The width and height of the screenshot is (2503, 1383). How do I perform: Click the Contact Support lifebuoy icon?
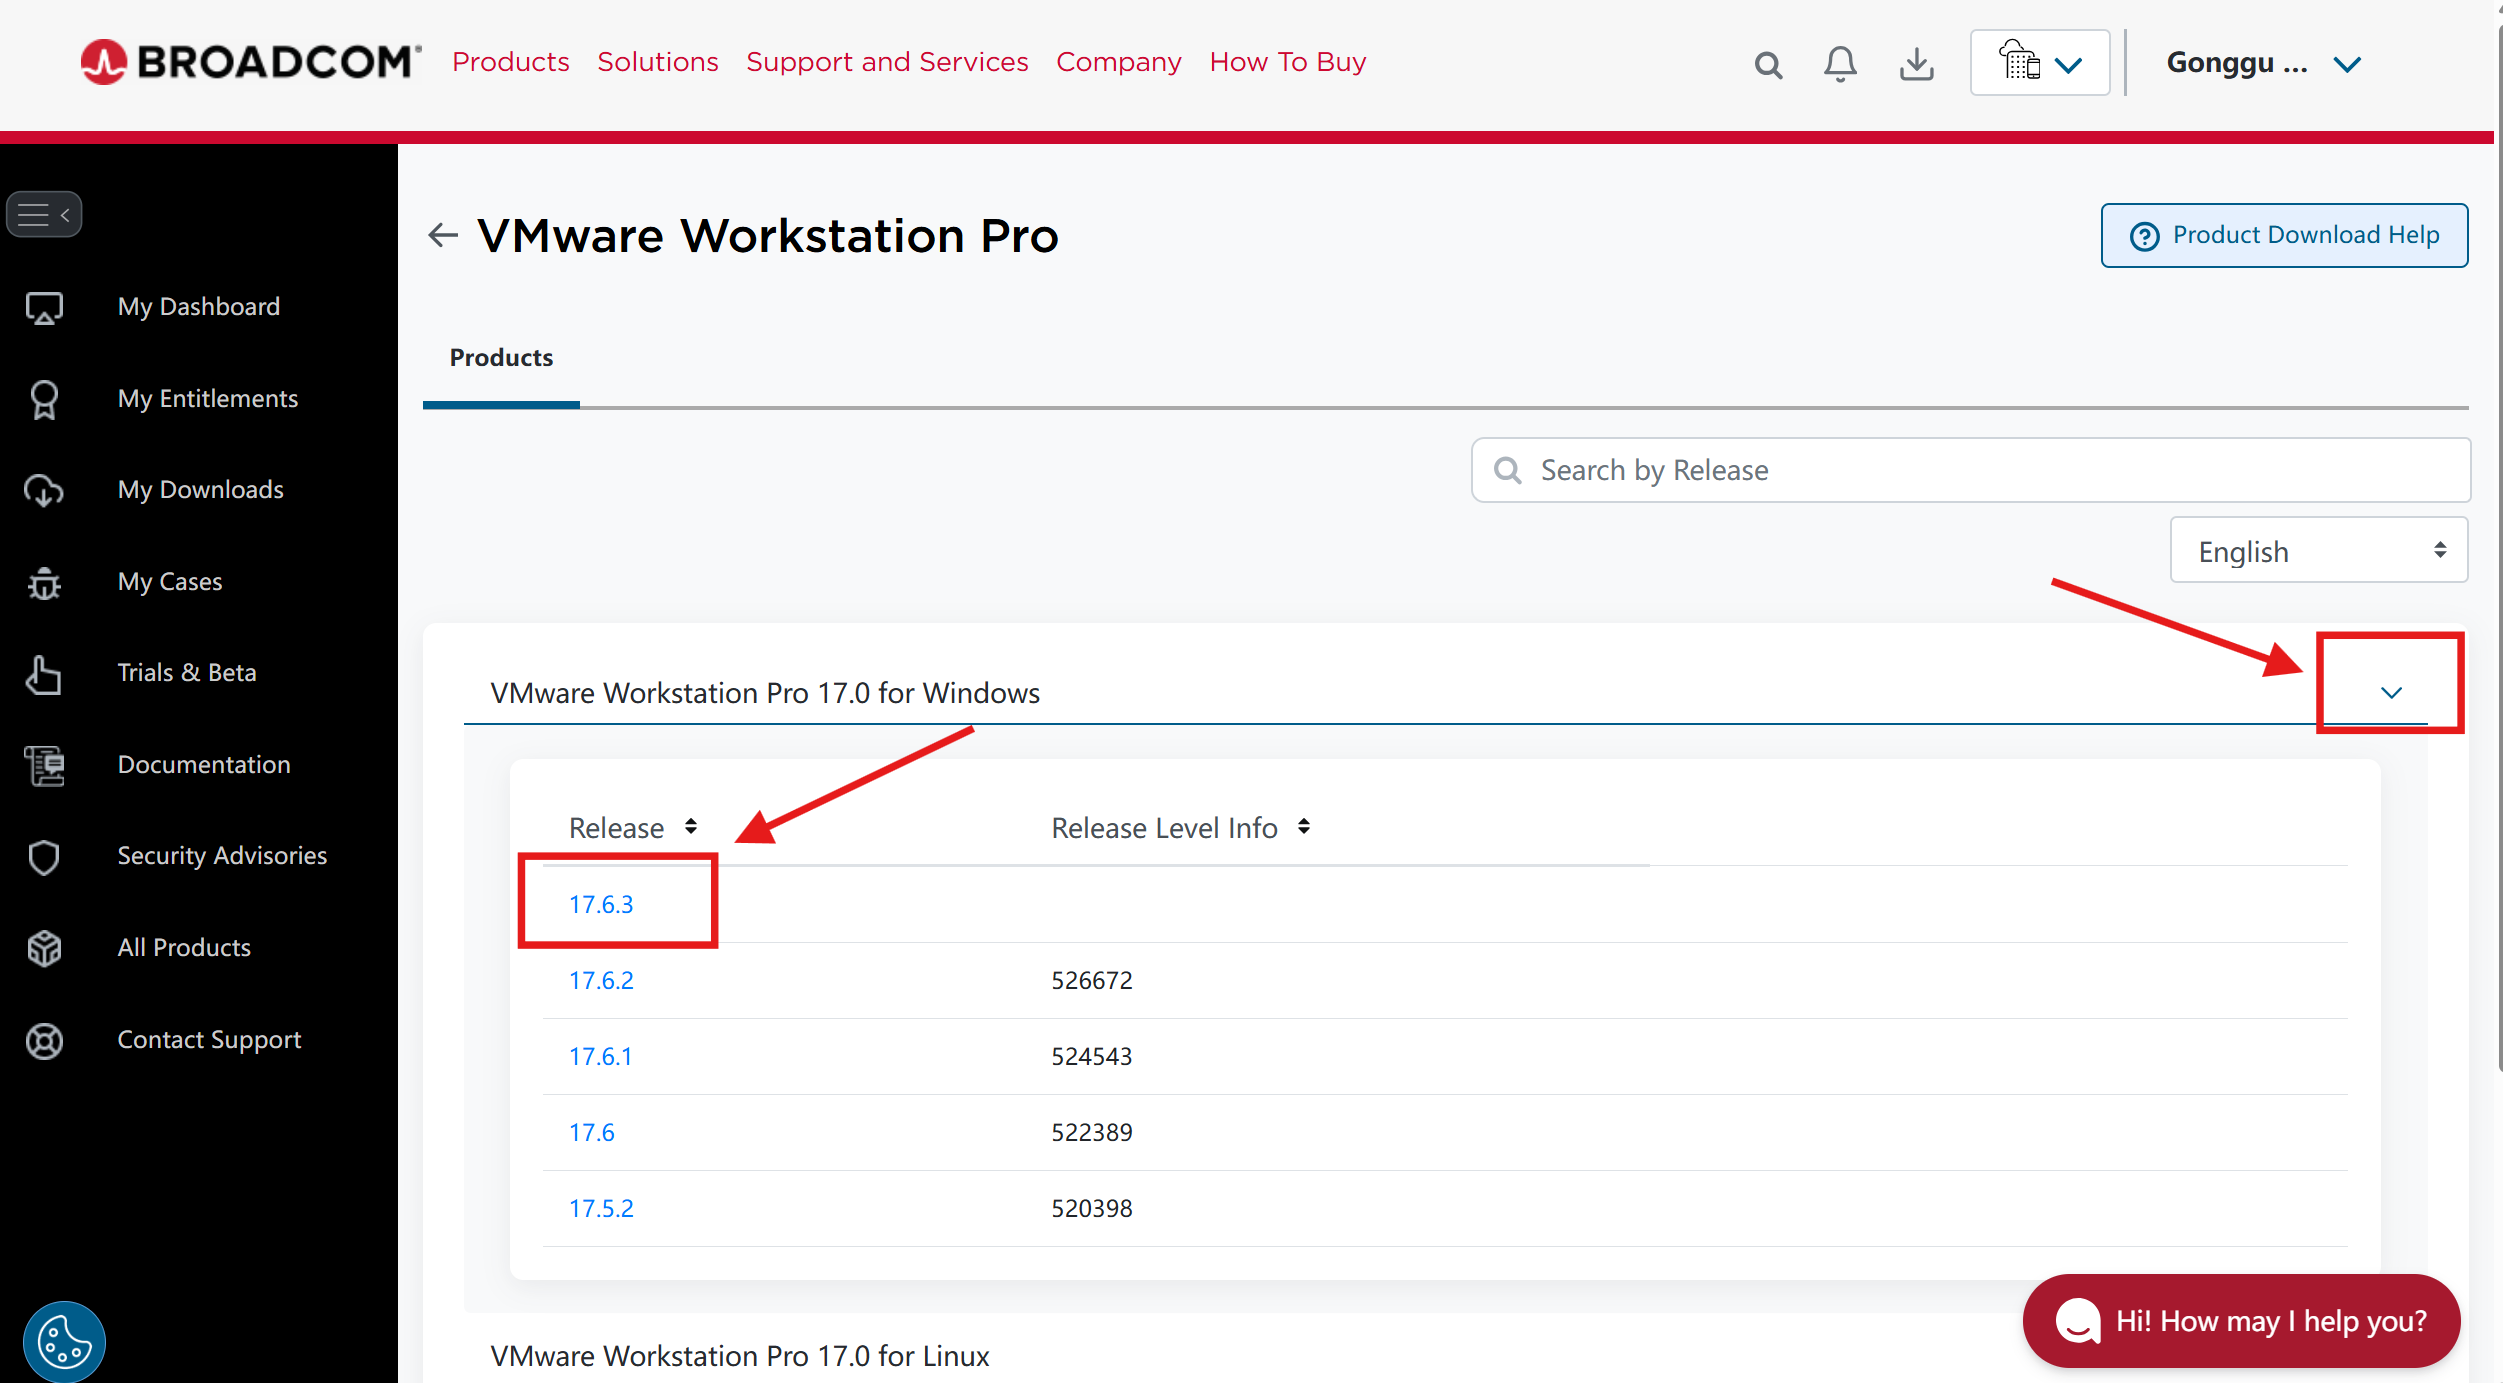44,1040
